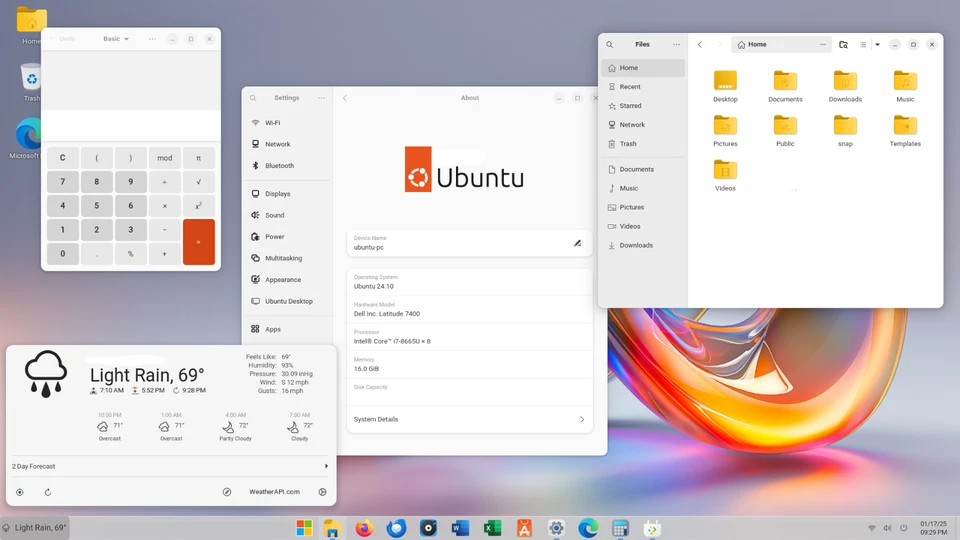This screenshot has width=960, height=540.
Task: Select Videos bookmark in Files sidebar
Action: [643, 227]
